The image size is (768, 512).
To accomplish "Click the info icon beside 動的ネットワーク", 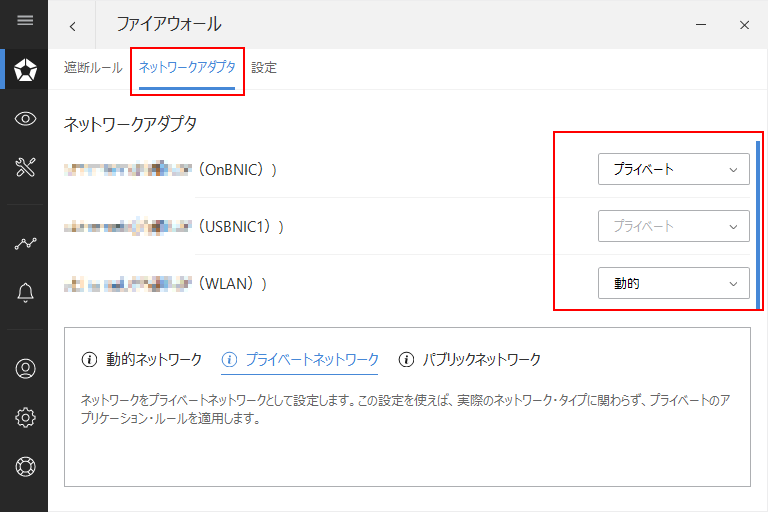I will point(89,360).
